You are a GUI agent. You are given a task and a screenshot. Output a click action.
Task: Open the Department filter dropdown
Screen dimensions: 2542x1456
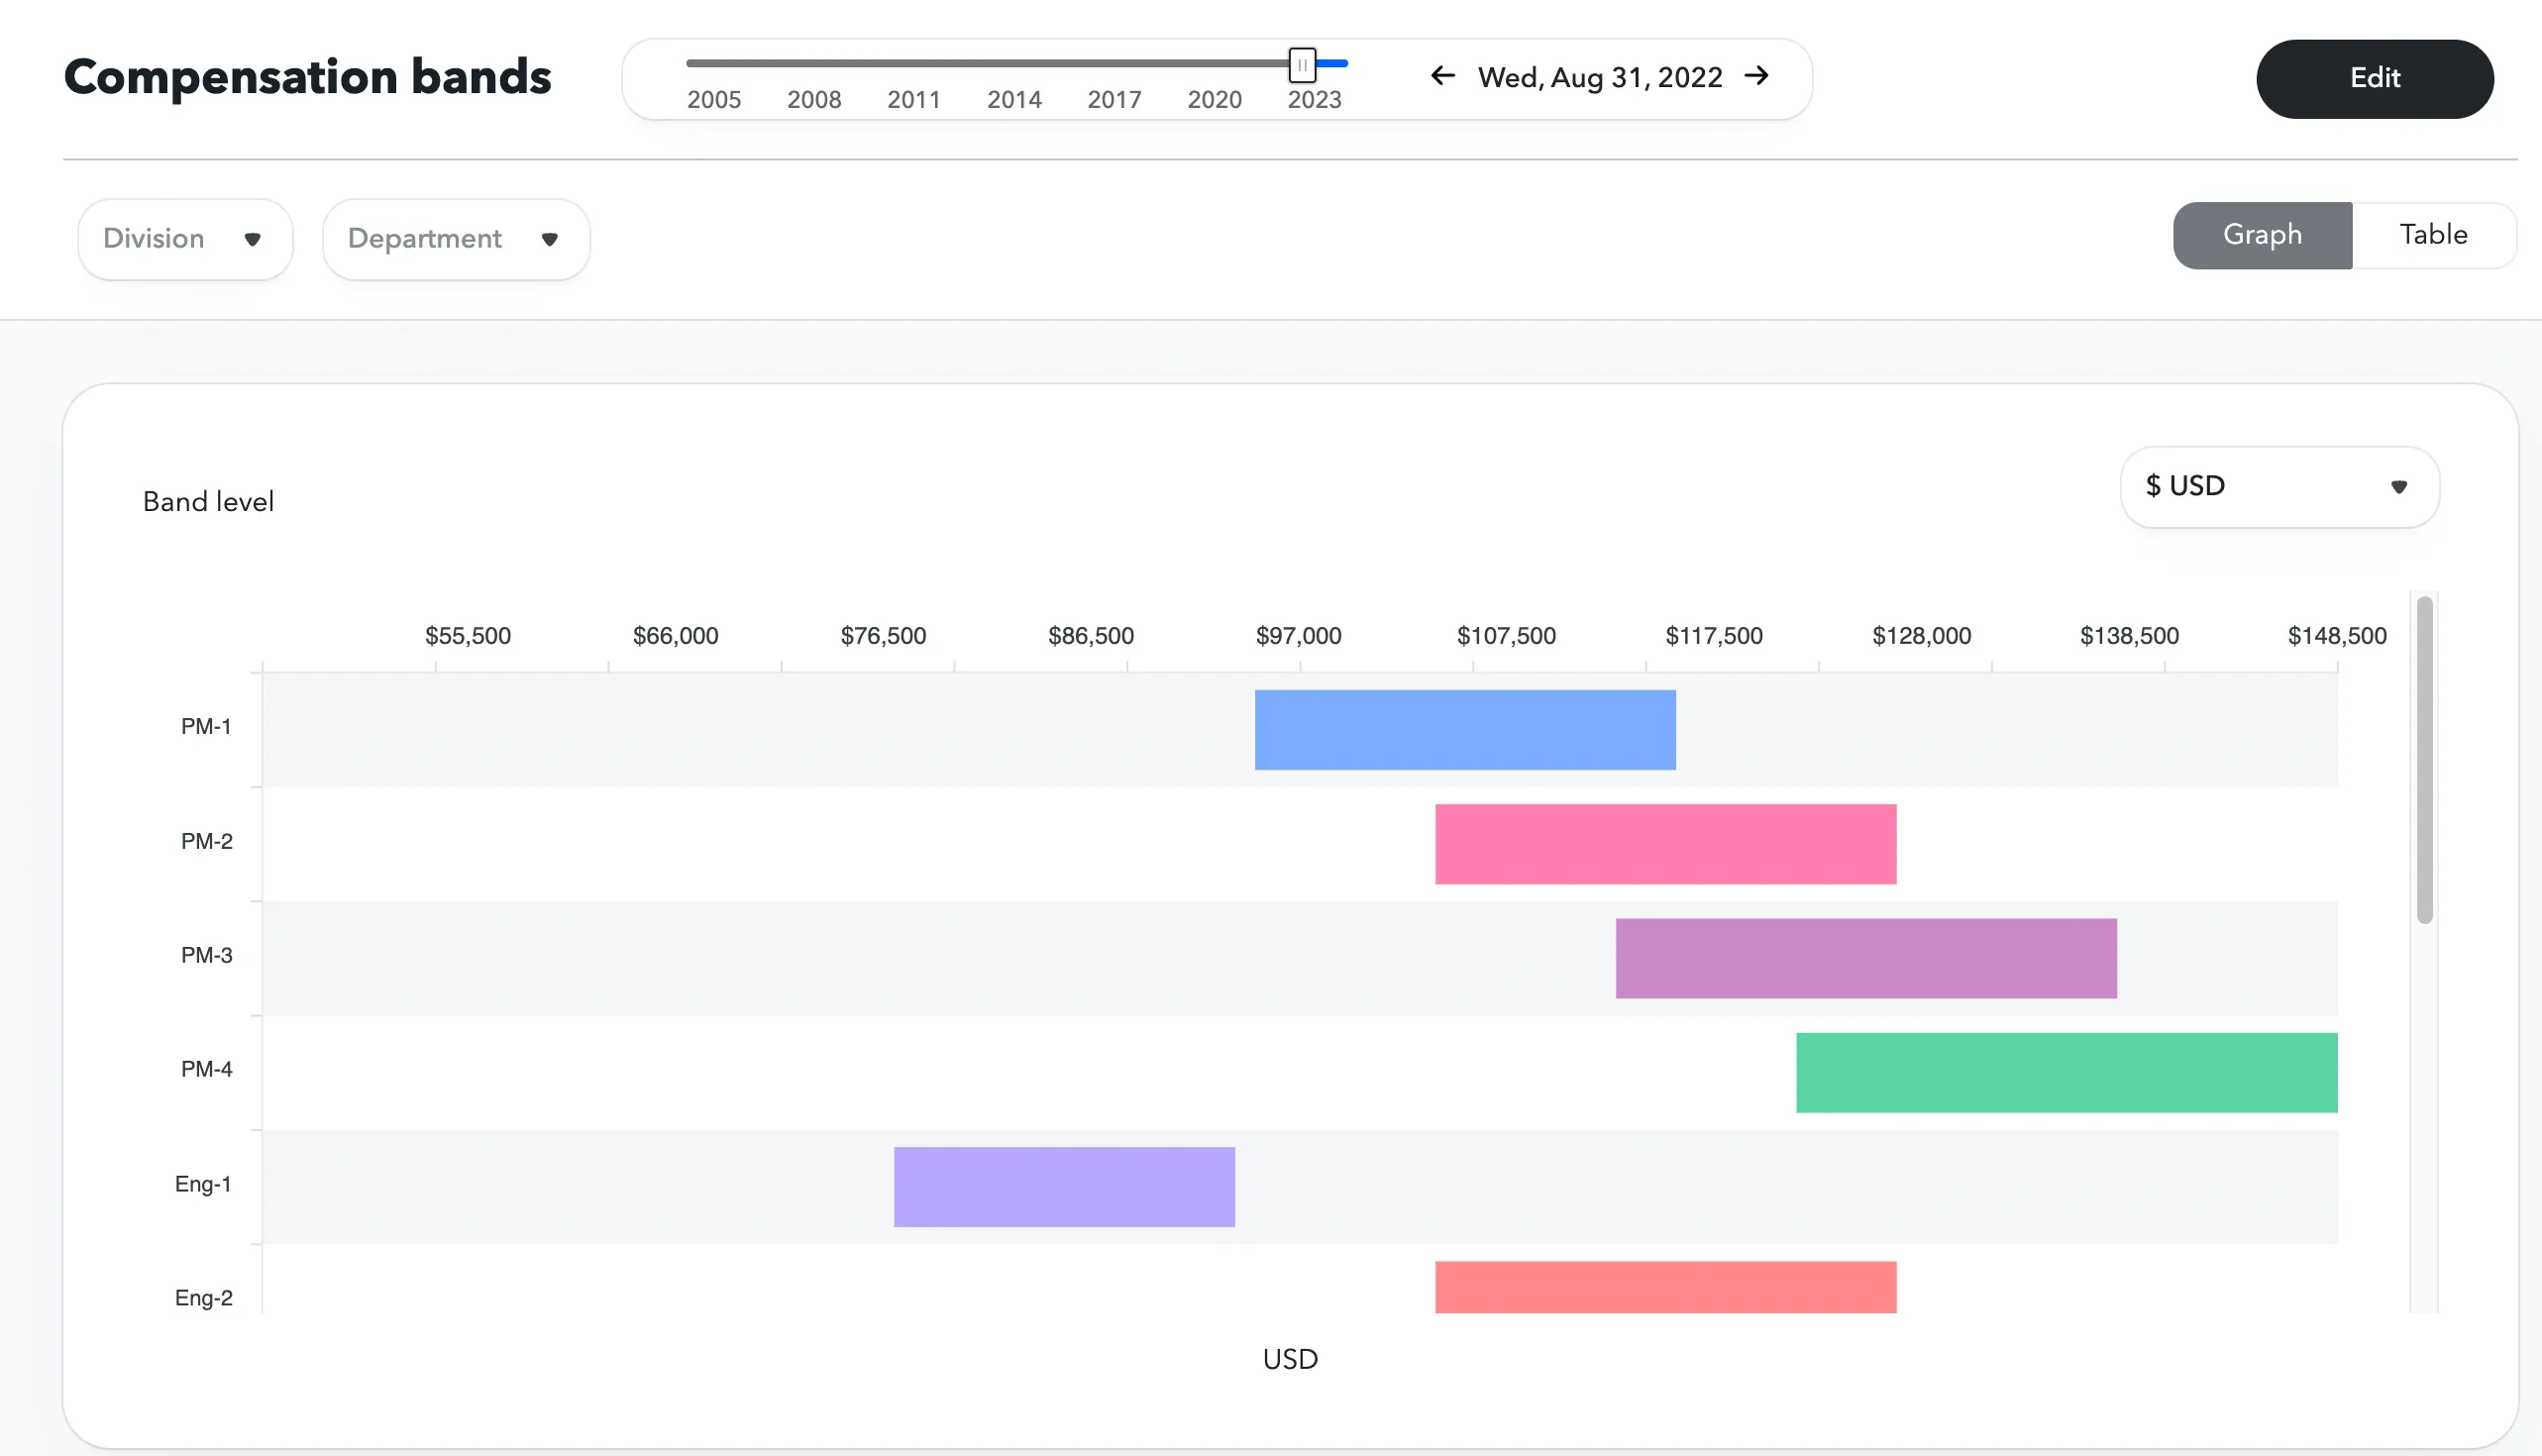[x=456, y=239]
